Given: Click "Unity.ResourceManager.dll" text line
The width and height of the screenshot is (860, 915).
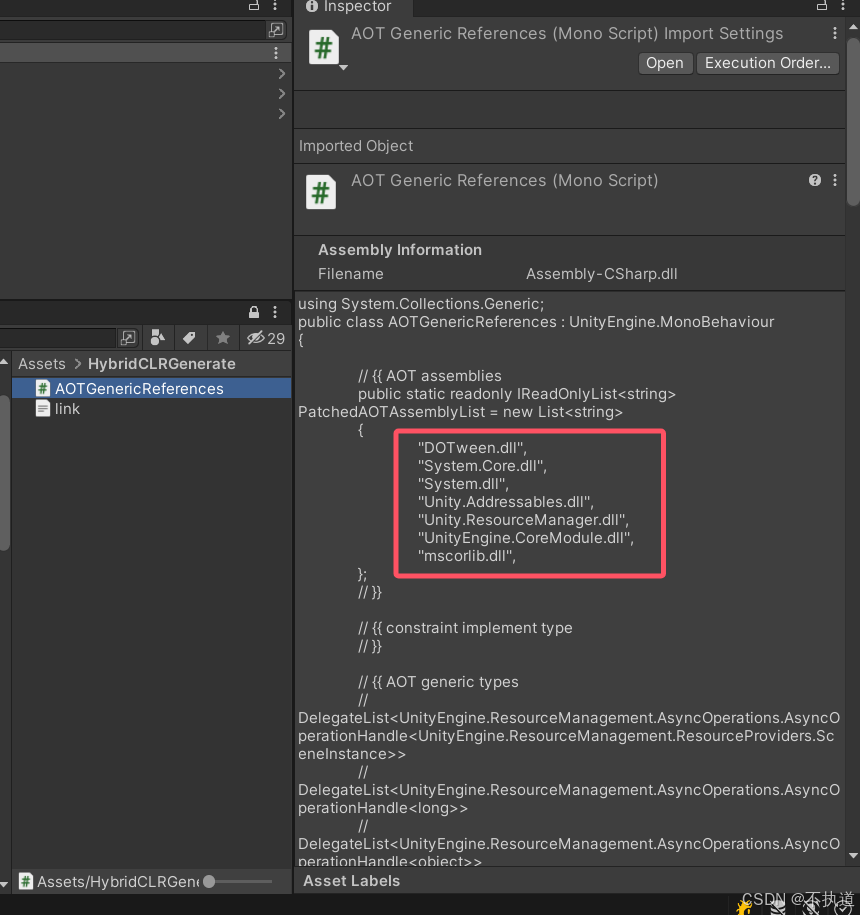Looking at the screenshot, I should (x=523, y=519).
